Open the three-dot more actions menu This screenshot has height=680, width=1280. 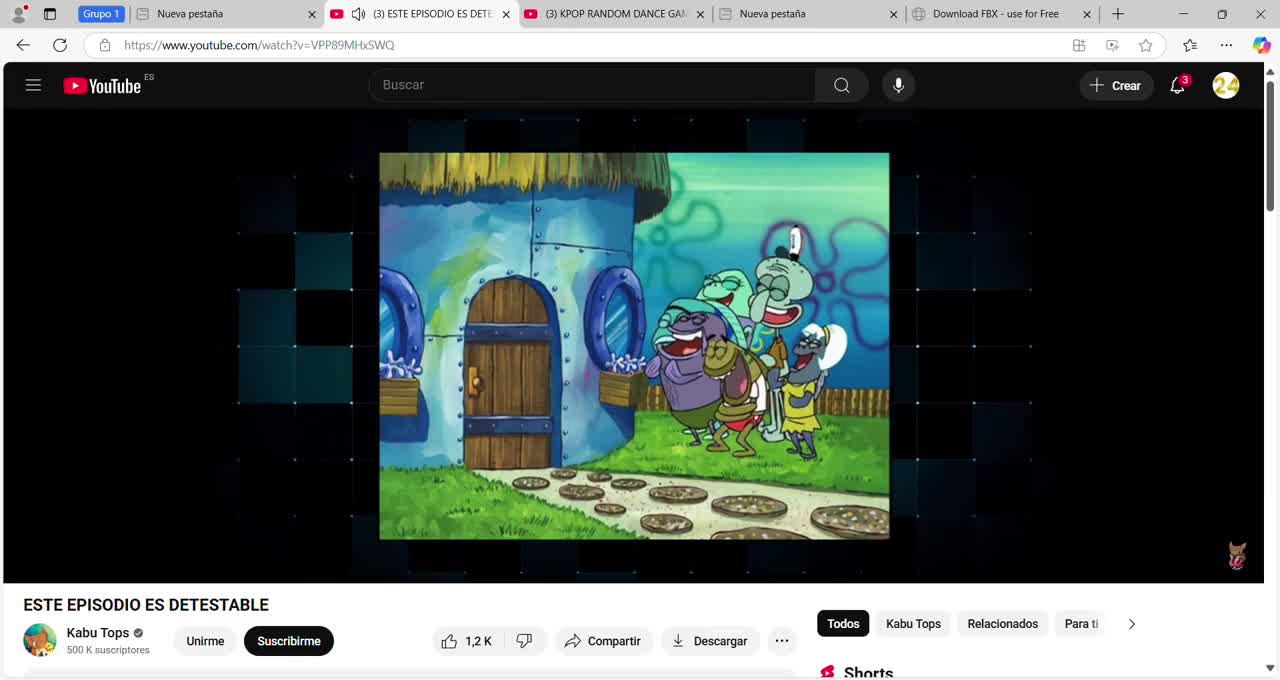[x=782, y=641]
